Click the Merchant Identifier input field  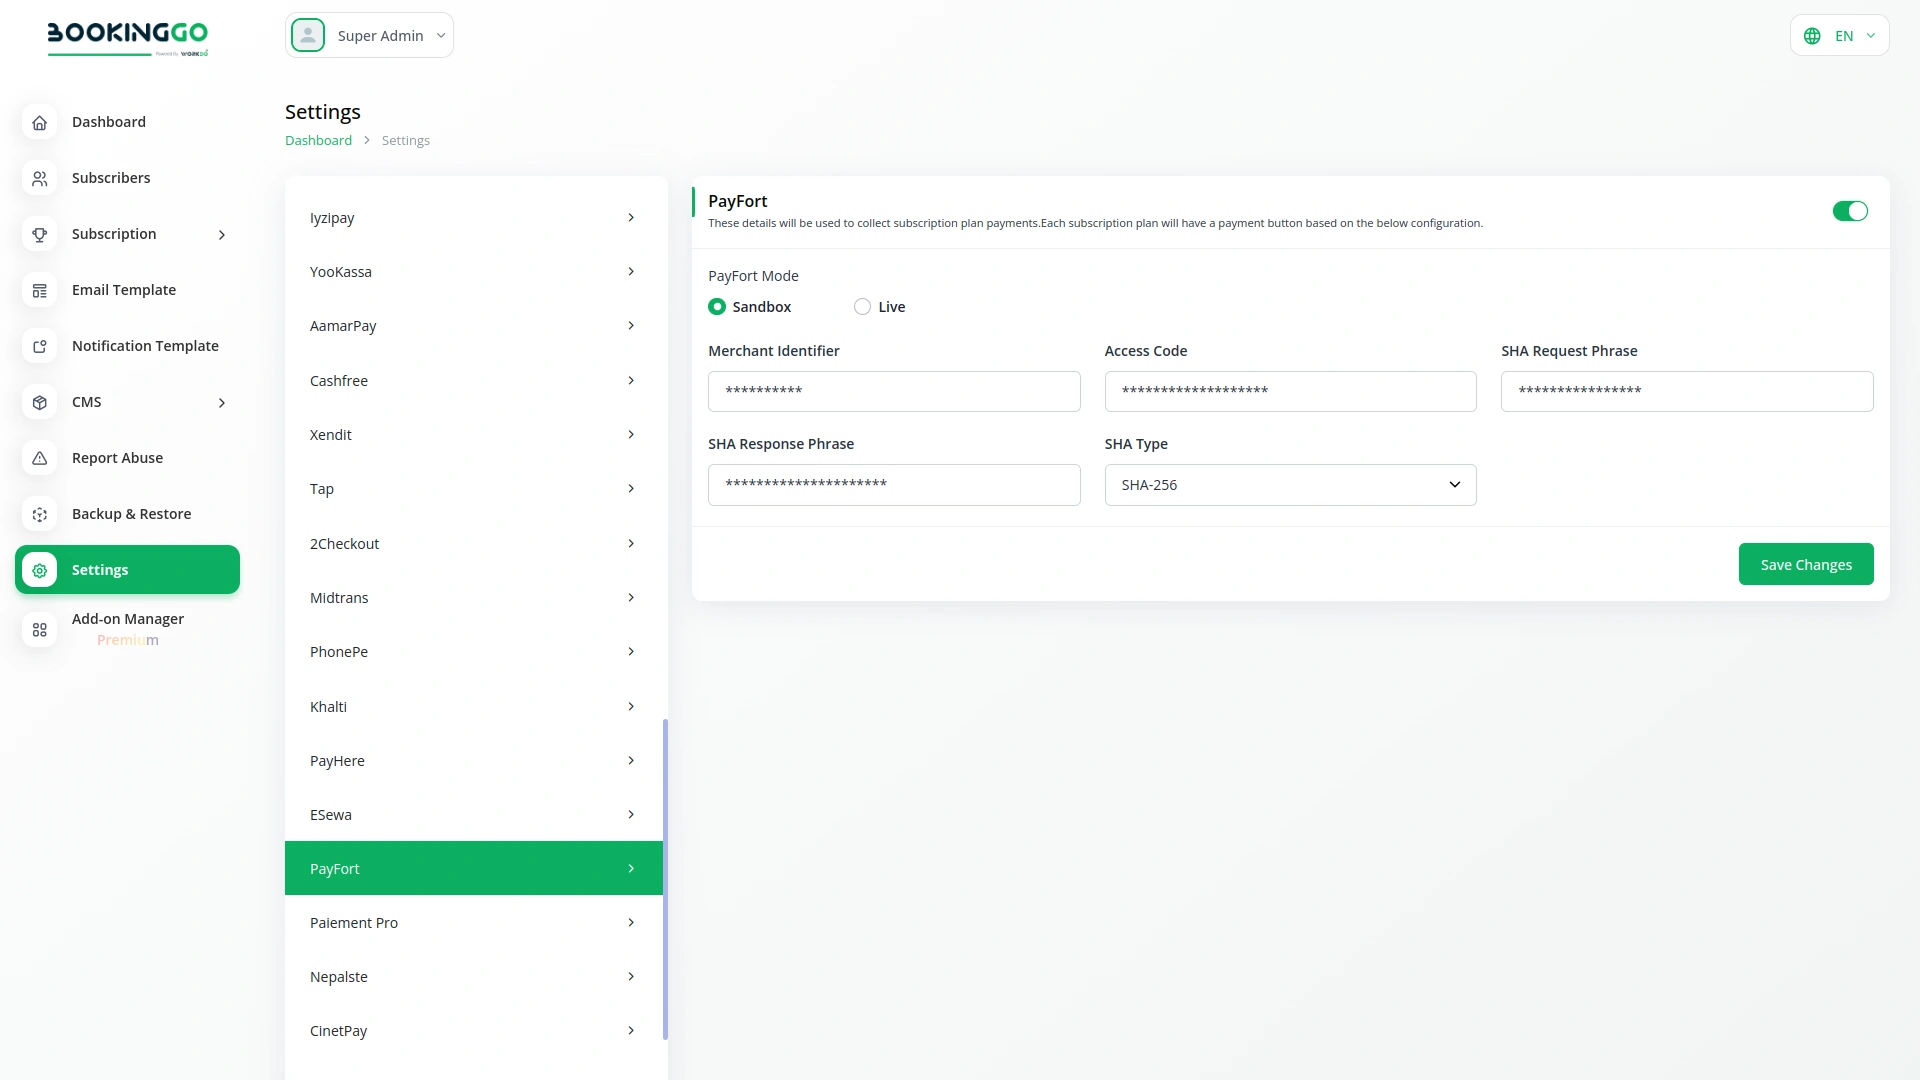click(x=893, y=391)
